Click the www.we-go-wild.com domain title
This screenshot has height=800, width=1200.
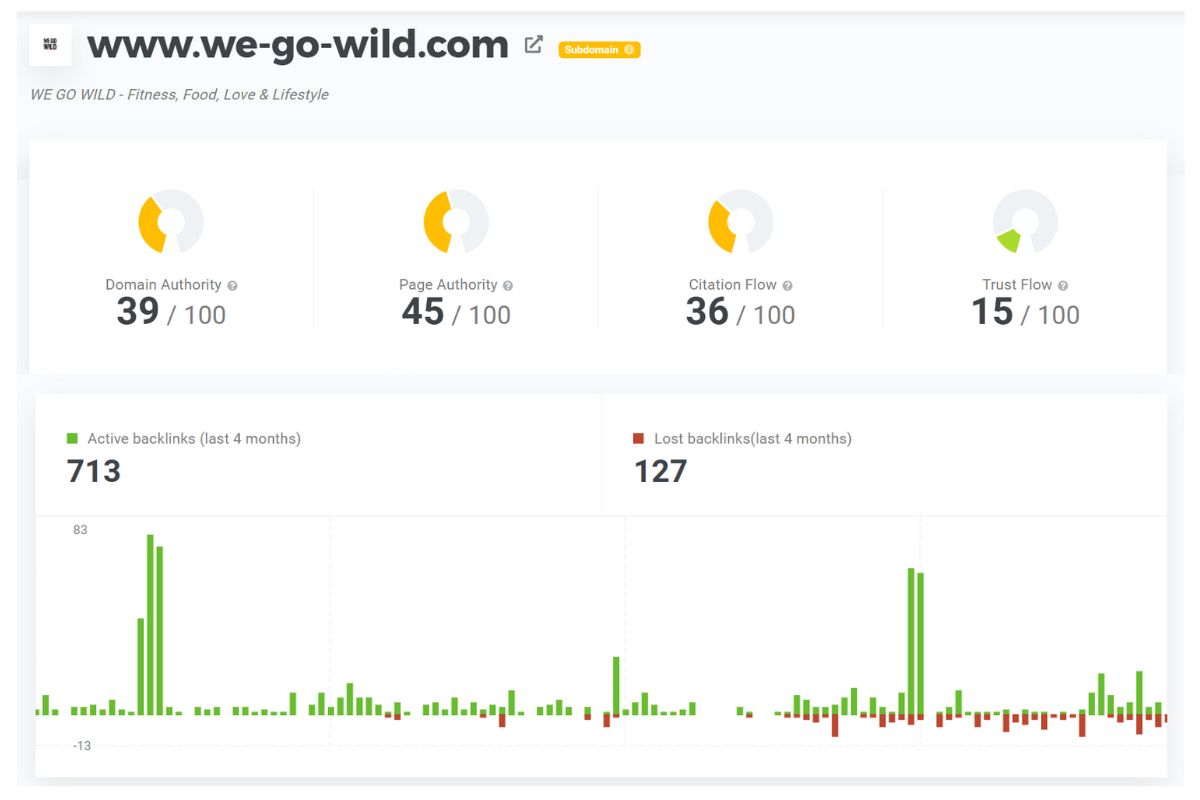298,44
